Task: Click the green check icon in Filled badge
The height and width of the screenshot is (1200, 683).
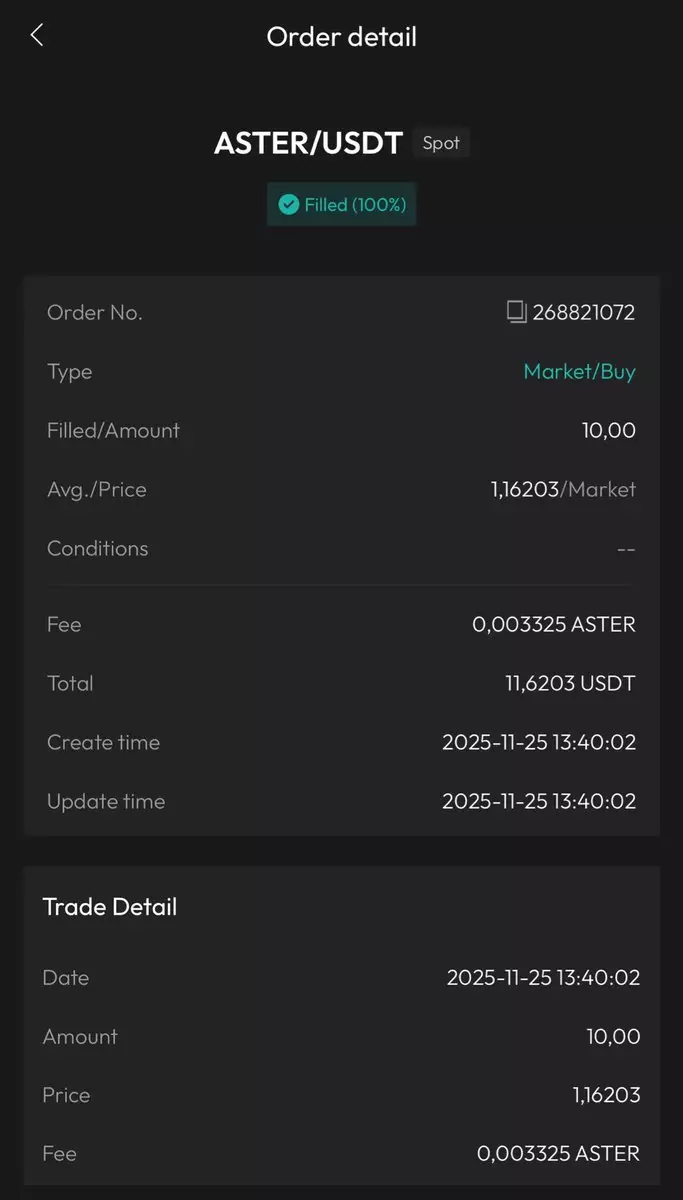Action: click(289, 205)
